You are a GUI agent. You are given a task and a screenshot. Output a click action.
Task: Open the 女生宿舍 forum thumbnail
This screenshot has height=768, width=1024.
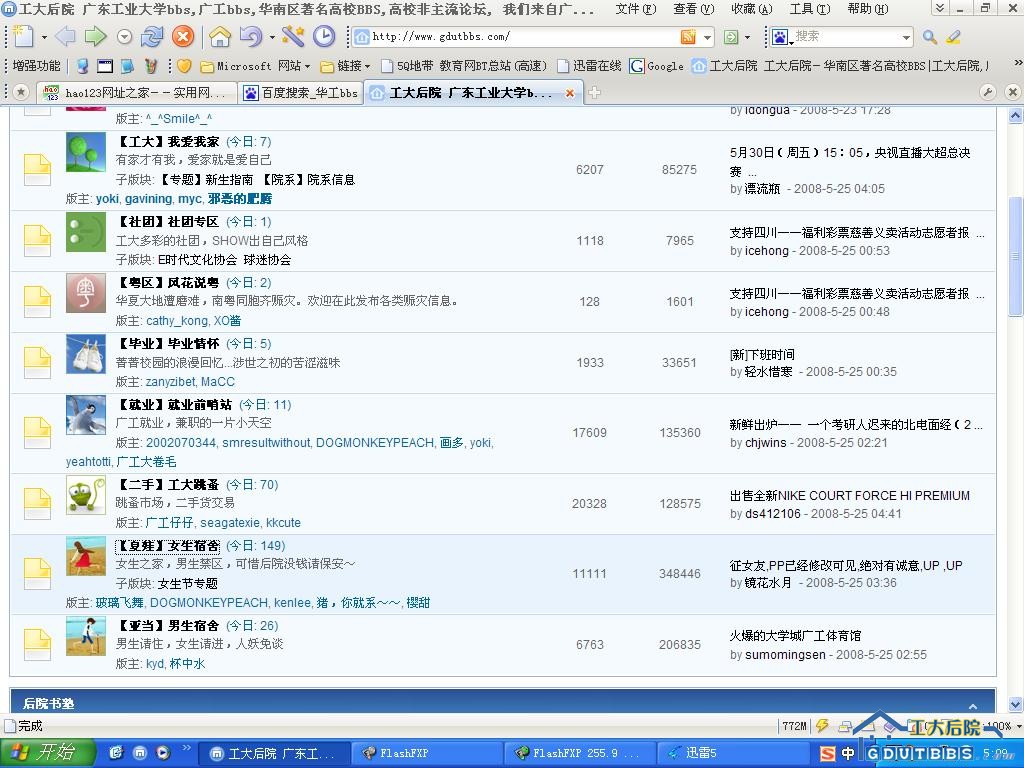coord(86,557)
